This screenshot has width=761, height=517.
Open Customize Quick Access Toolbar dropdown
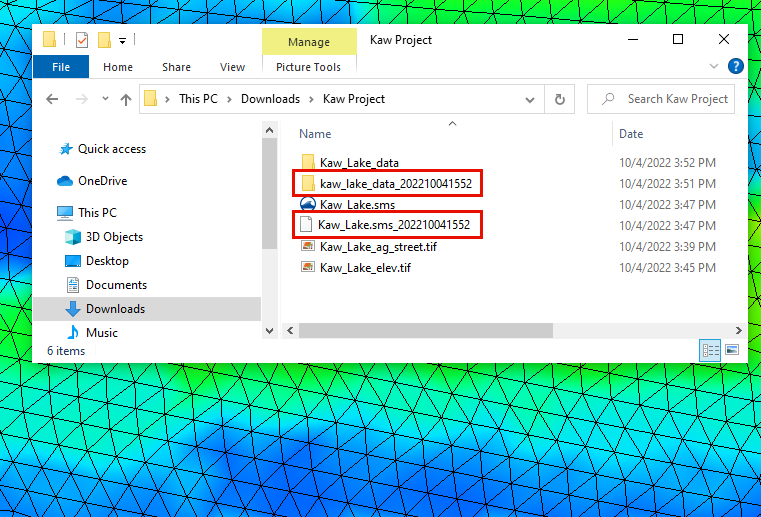[x=122, y=41]
